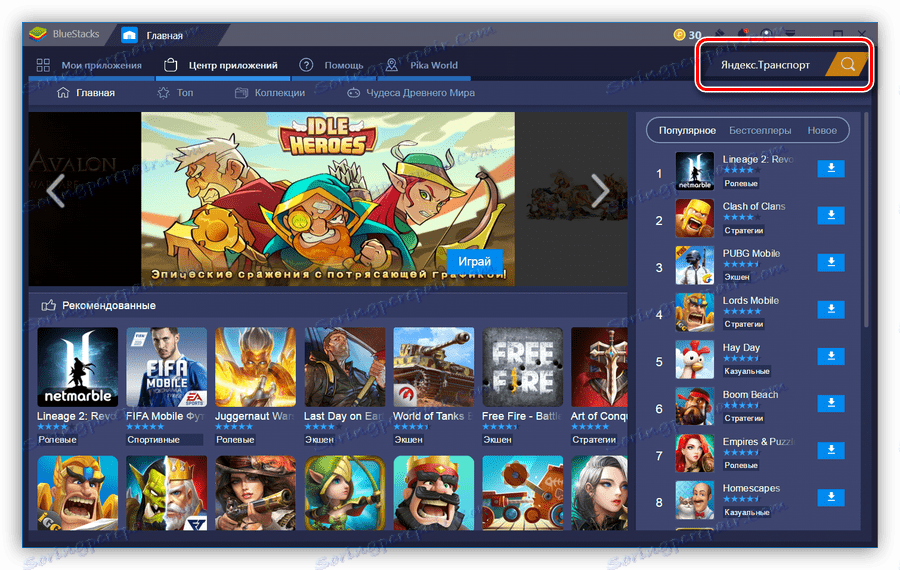Screen dimensions: 900x570
Task: Download Boom Beach
Action: 831,404
